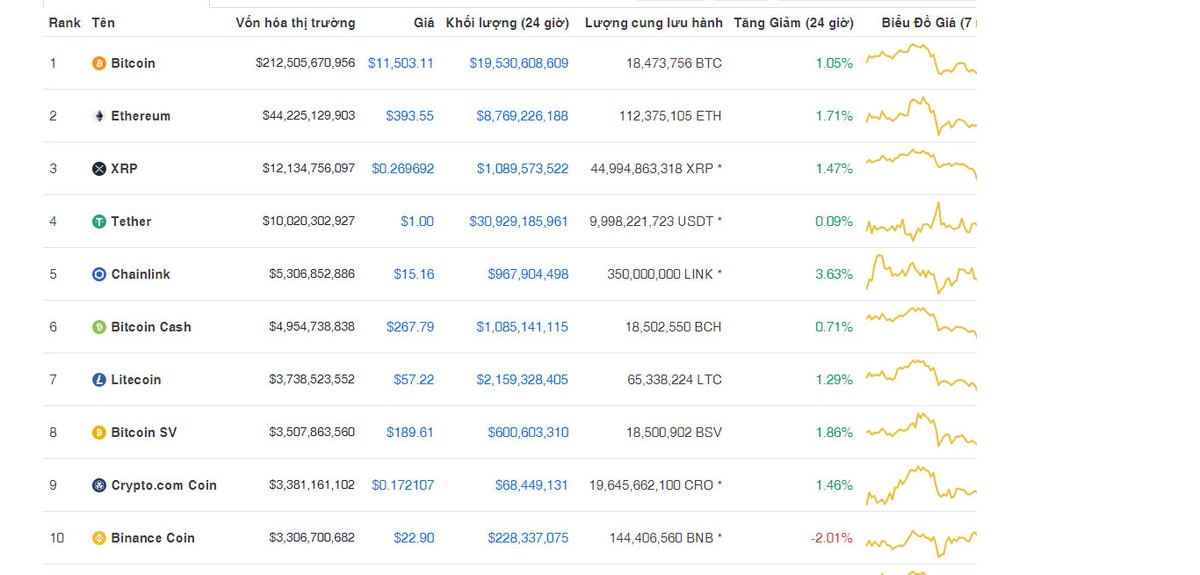This screenshot has width=1200, height=575.
Task: Select circulating supply 350,000,000 LINK
Action: coord(665,274)
